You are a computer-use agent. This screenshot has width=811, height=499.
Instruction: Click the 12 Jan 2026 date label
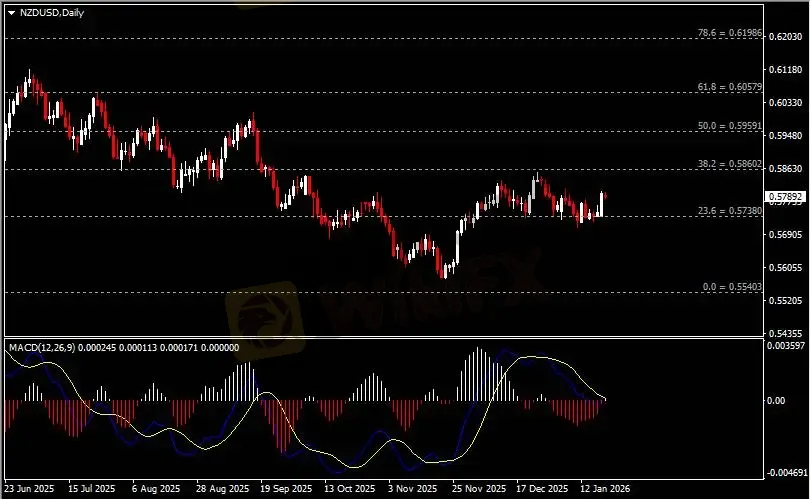[605, 489]
